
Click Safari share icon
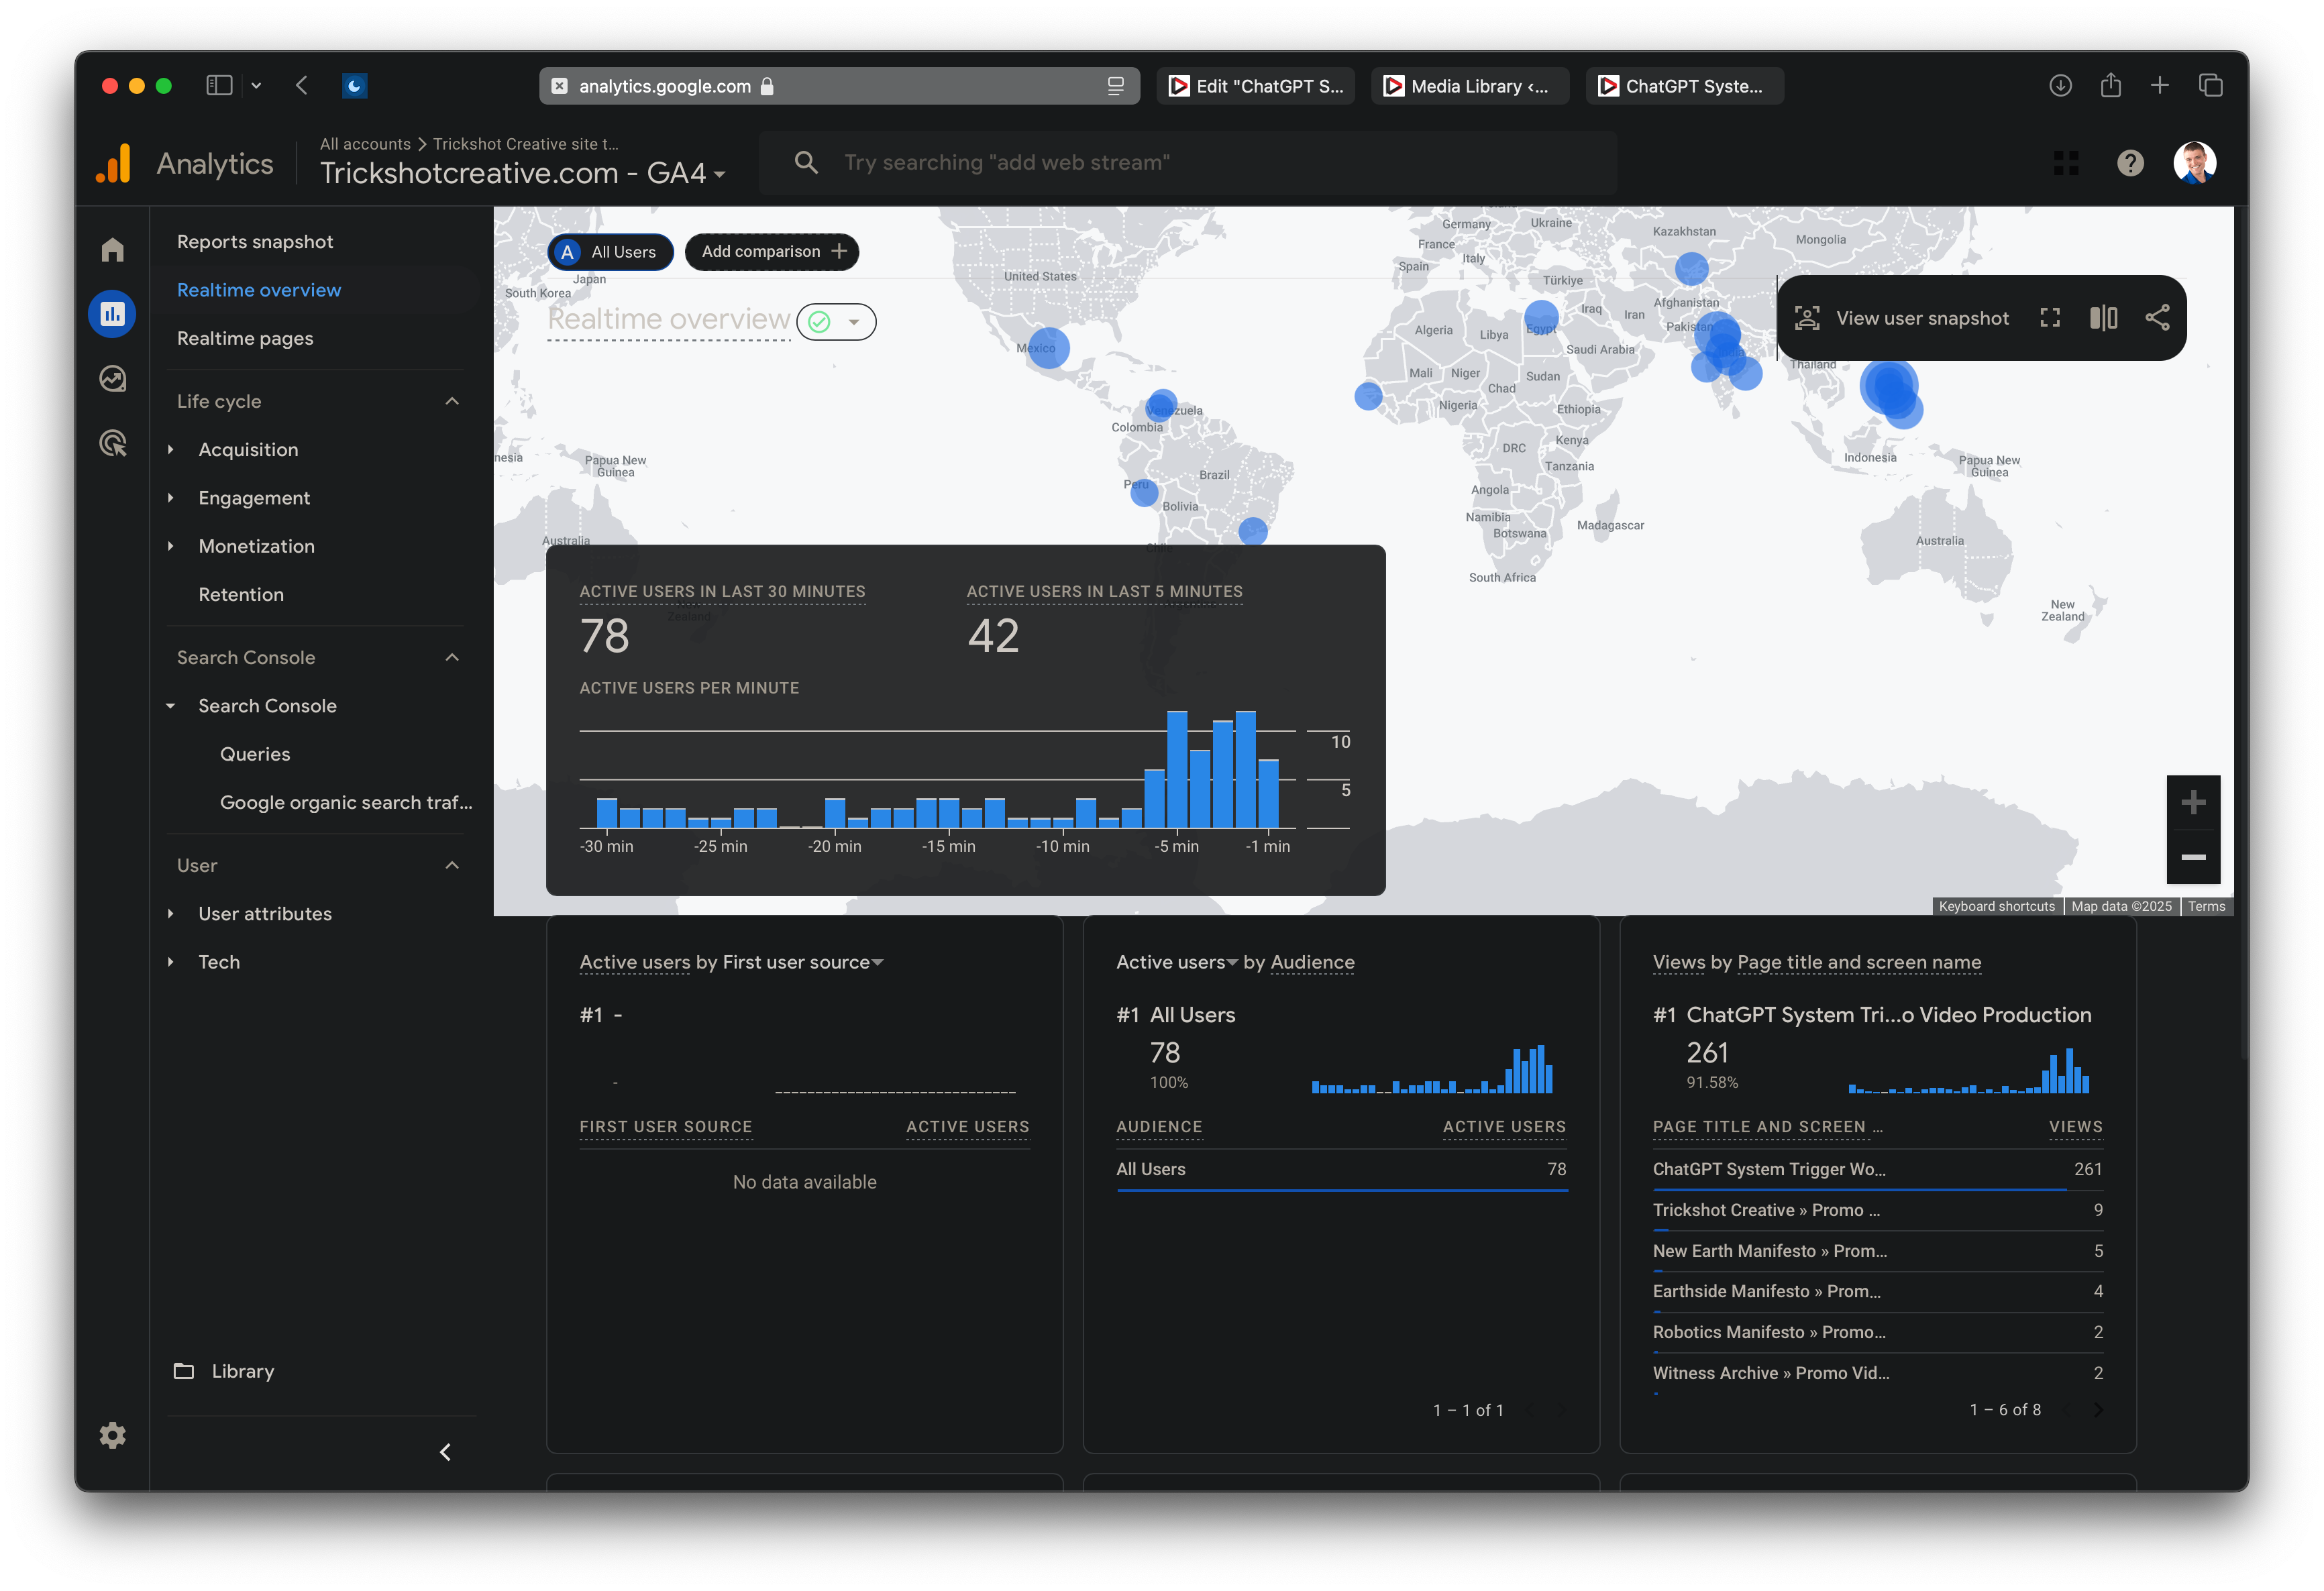point(2110,86)
